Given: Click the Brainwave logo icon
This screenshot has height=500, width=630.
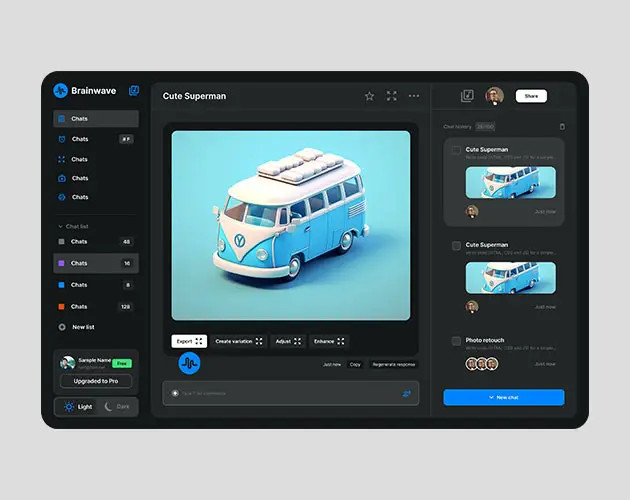Looking at the screenshot, I should [x=61, y=91].
